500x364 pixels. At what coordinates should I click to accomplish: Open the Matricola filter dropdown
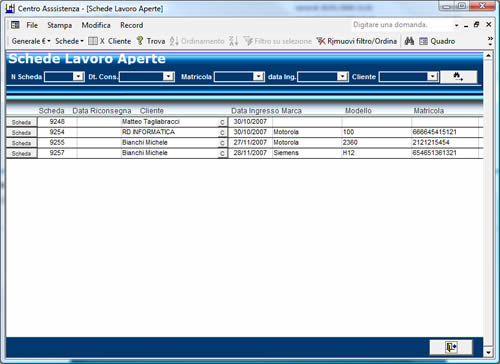[258, 77]
